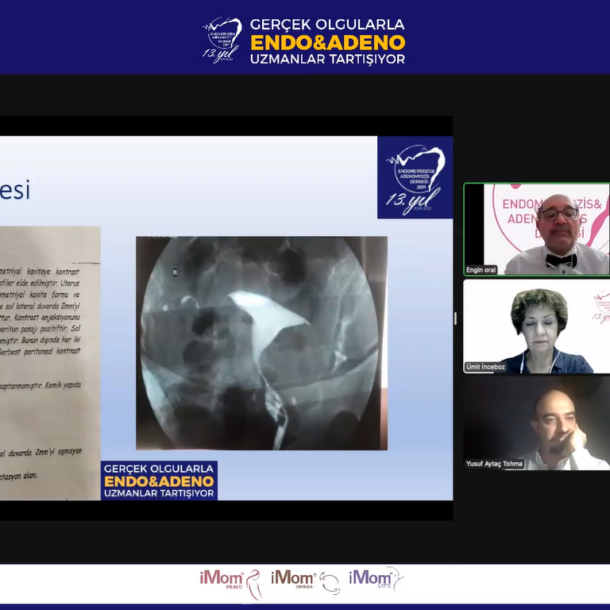Select Yusuf Aytaç Tohma's video tile
The image size is (610, 610).
point(535,423)
